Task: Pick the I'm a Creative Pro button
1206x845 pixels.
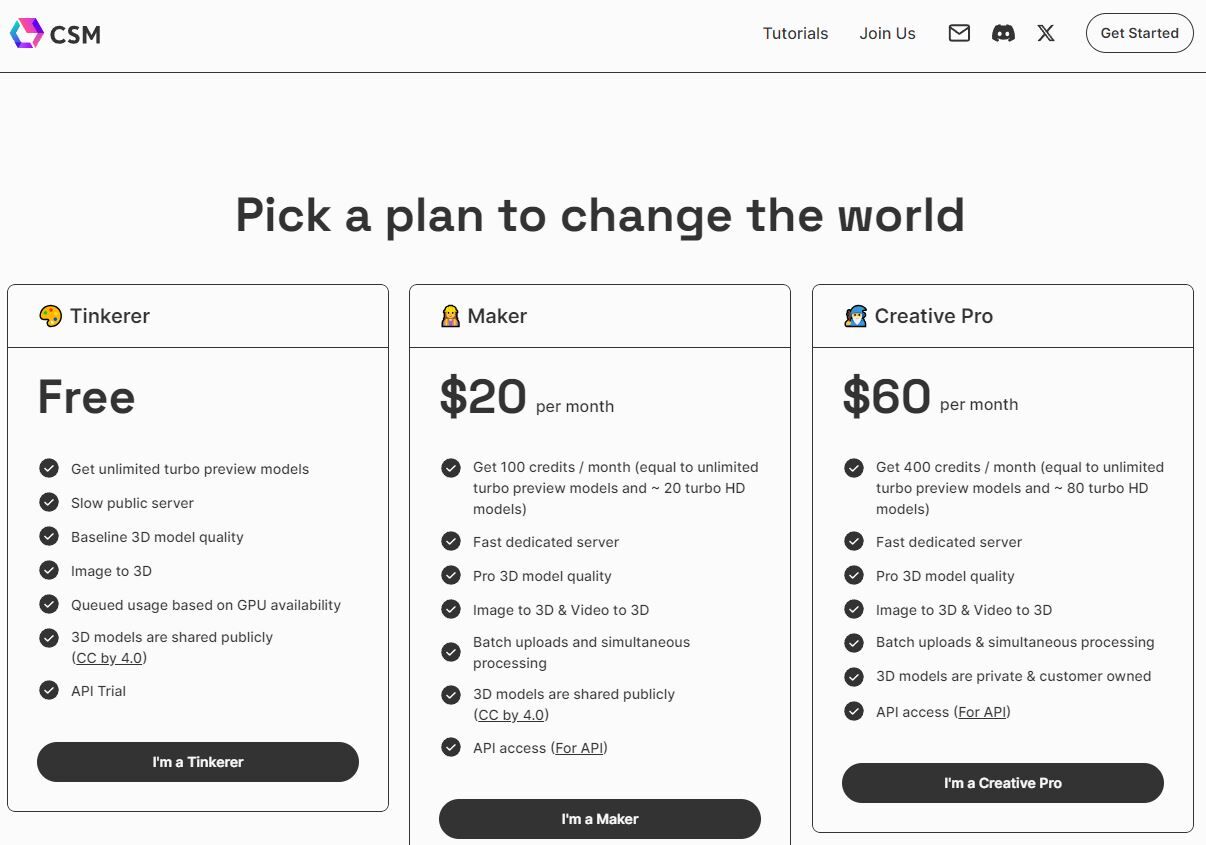Action: [x=1003, y=783]
